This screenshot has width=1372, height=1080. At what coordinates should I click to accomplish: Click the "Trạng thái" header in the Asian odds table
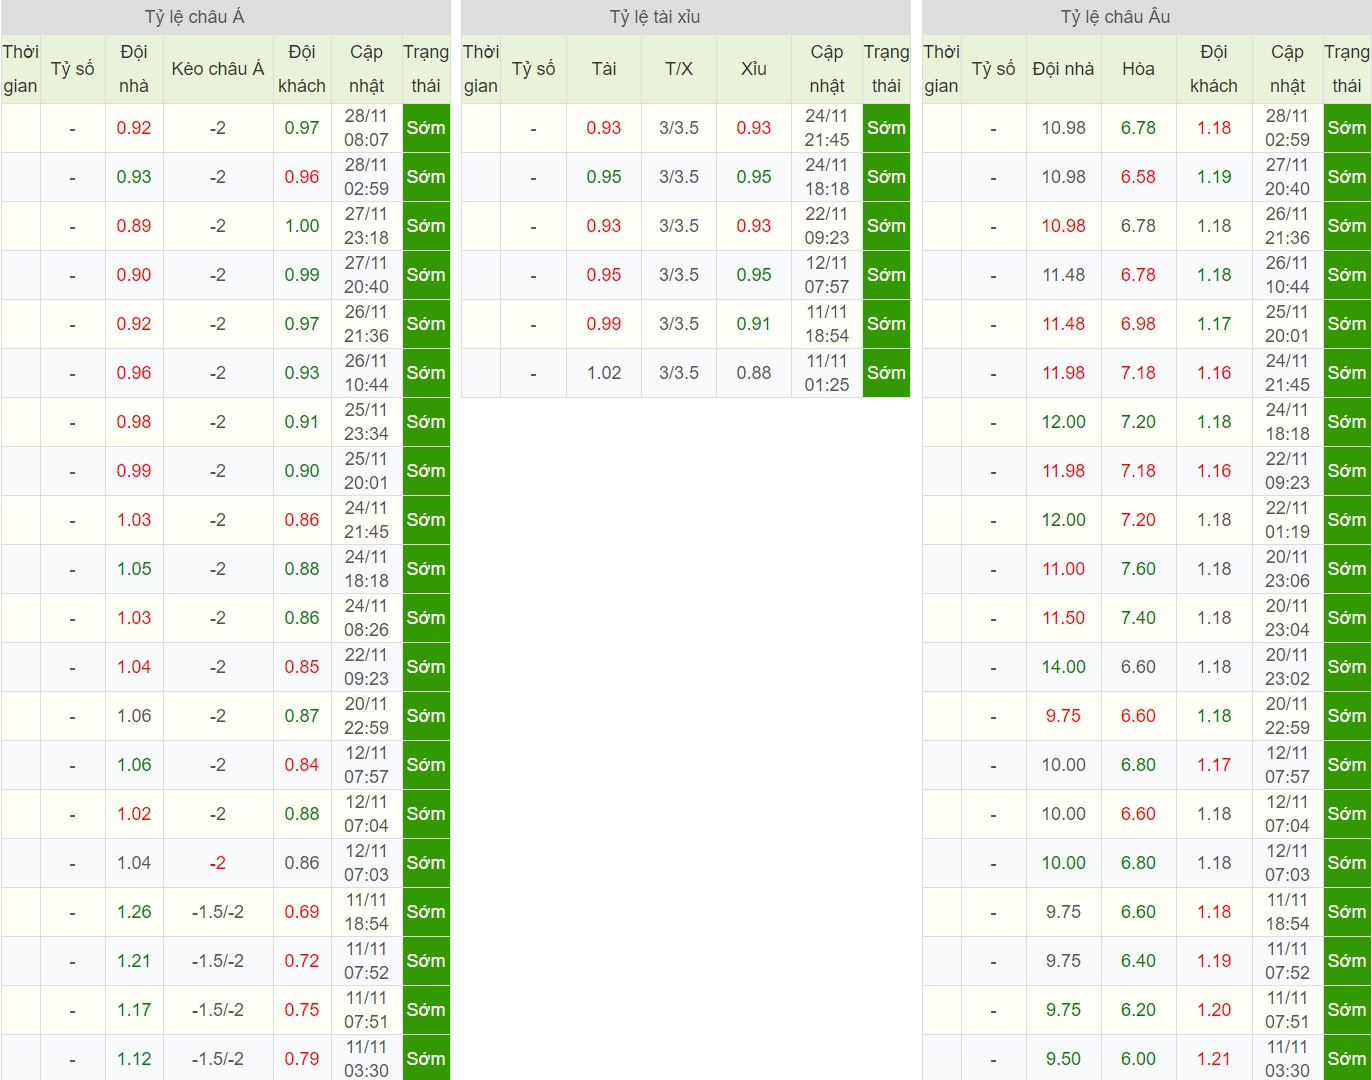pos(426,69)
